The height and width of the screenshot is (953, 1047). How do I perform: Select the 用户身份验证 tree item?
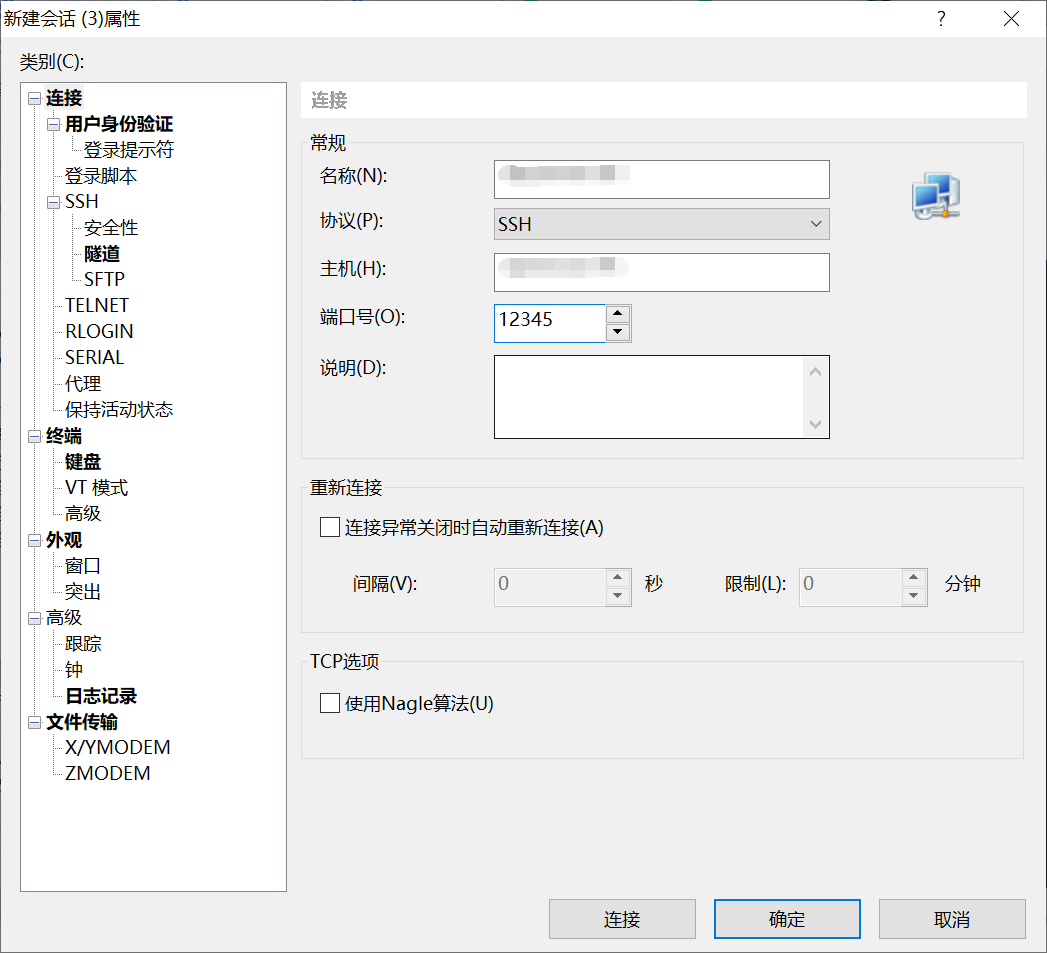[119, 124]
